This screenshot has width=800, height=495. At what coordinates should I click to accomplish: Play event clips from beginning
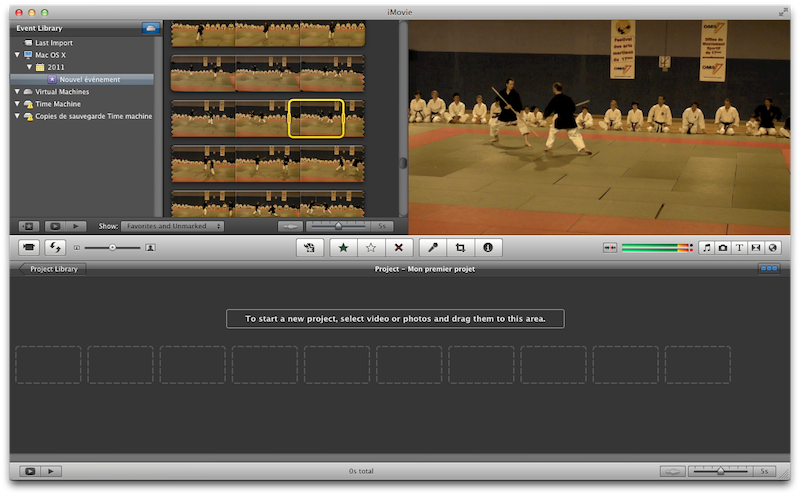76,226
